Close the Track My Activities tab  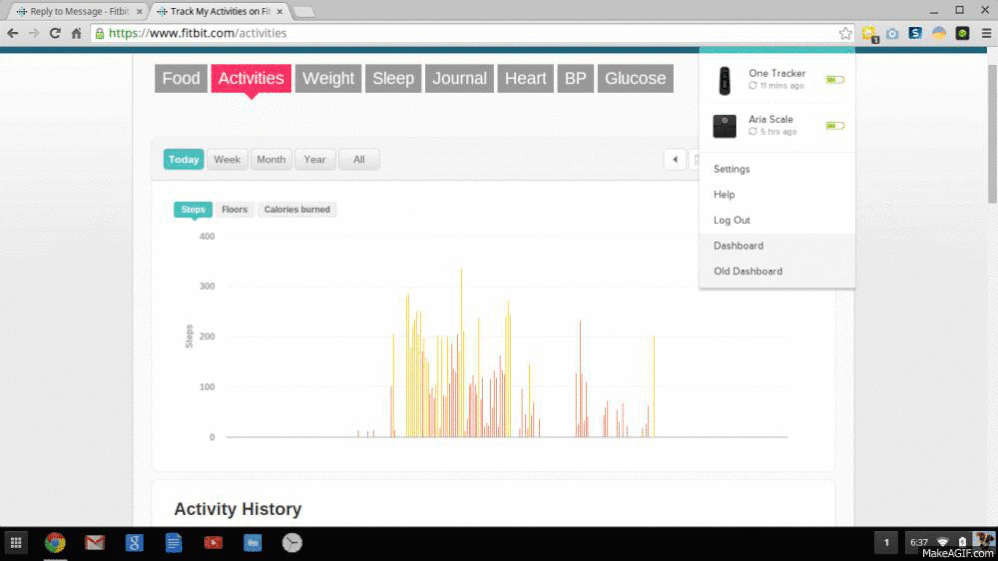[x=279, y=11]
